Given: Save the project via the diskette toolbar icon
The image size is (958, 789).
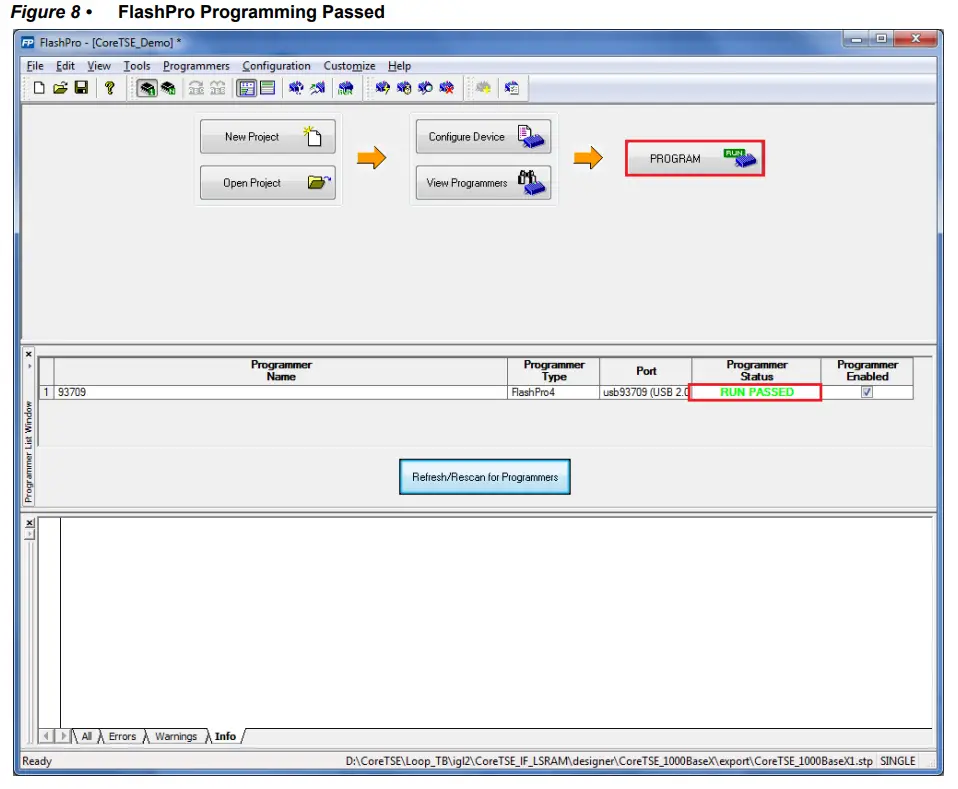Looking at the screenshot, I should click(82, 88).
